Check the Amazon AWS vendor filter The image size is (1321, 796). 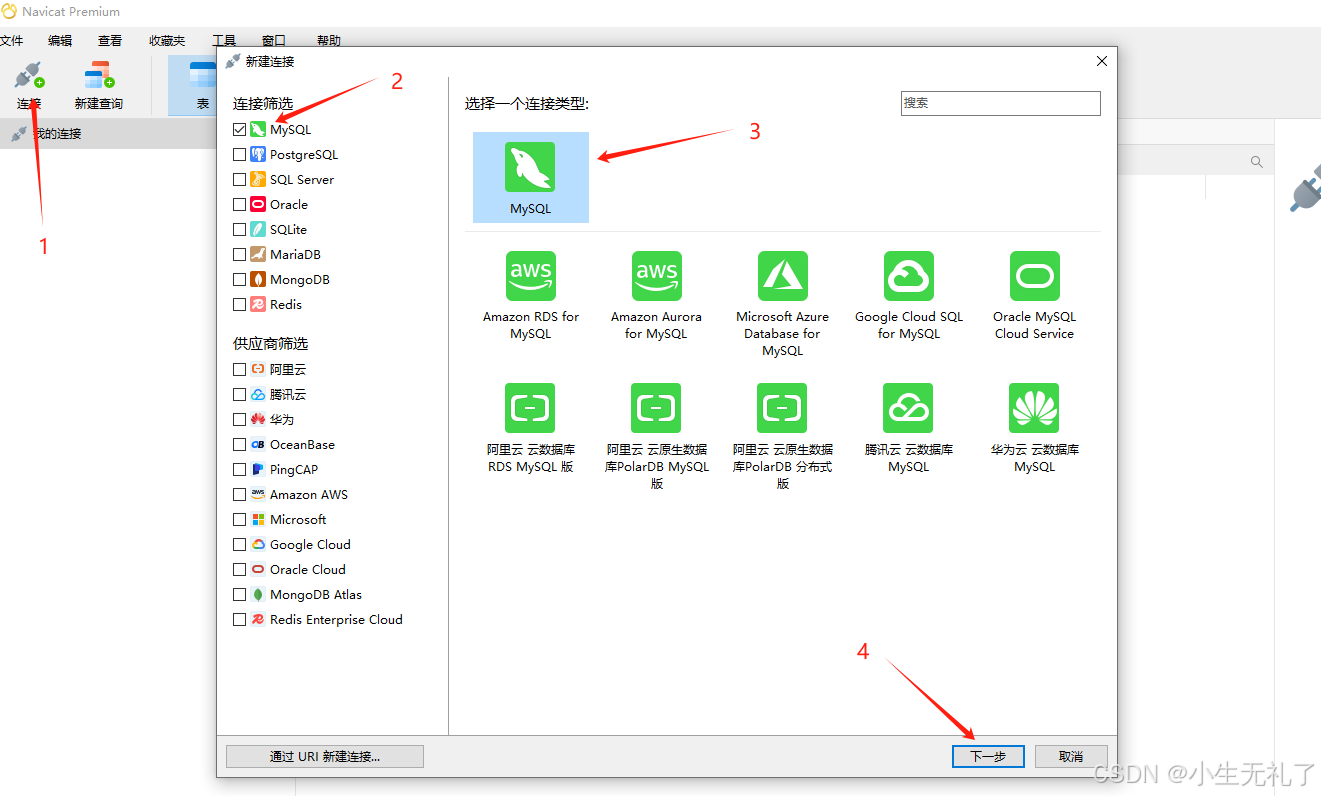[x=239, y=495]
